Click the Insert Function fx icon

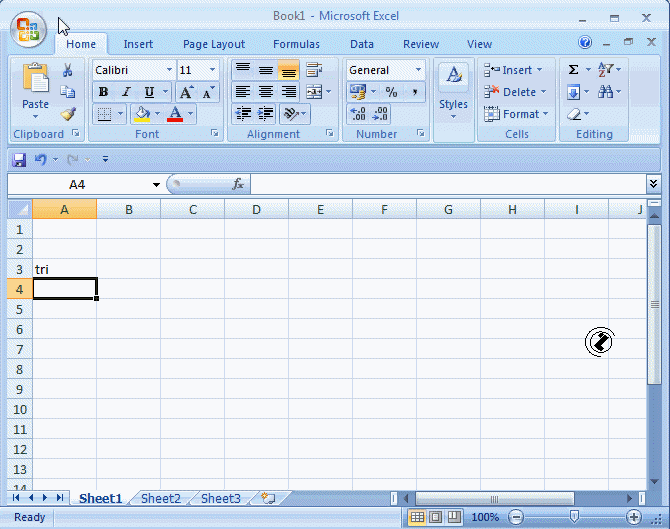click(238, 184)
